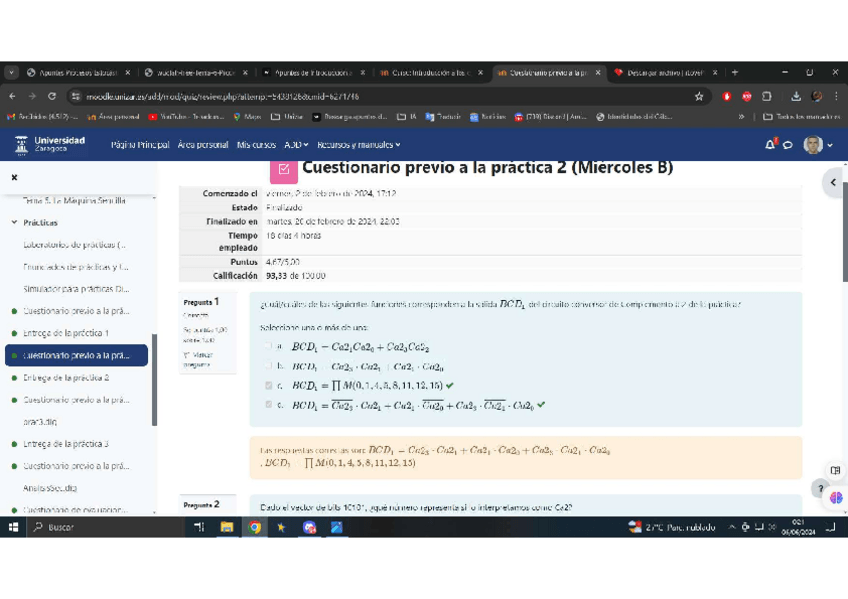The height and width of the screenshot is (599, 848).
Task: Open Tema 5 La Máquina Sencilla
Action: pos(74,200)
